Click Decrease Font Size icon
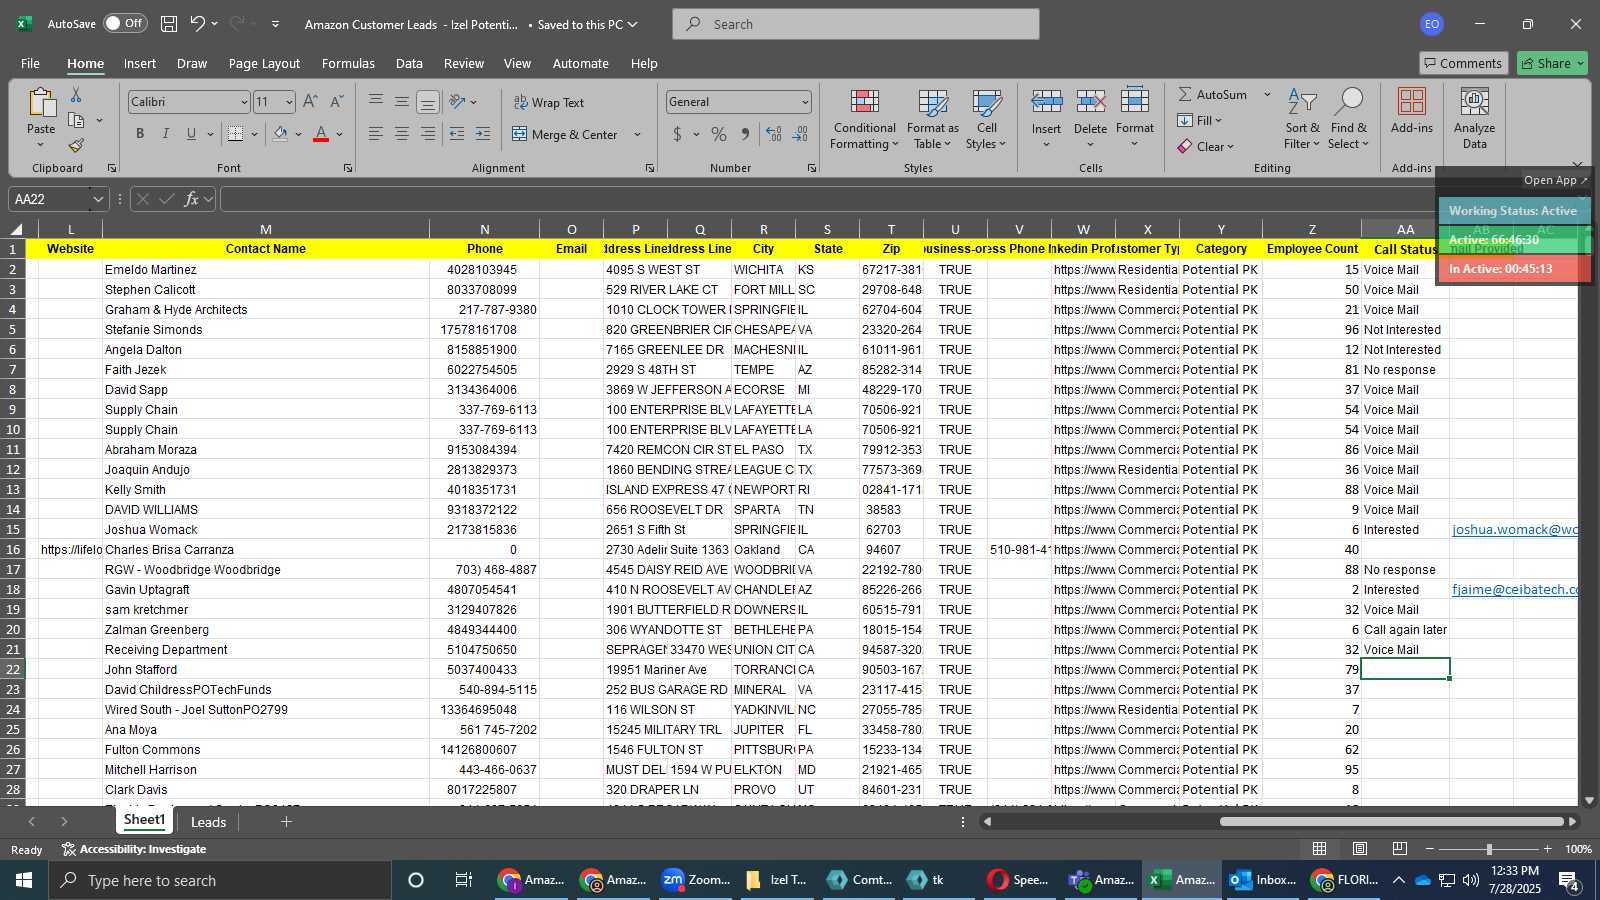Image resolution: width=1600 pixels, height=900 pixels. (x=336, y=101)
